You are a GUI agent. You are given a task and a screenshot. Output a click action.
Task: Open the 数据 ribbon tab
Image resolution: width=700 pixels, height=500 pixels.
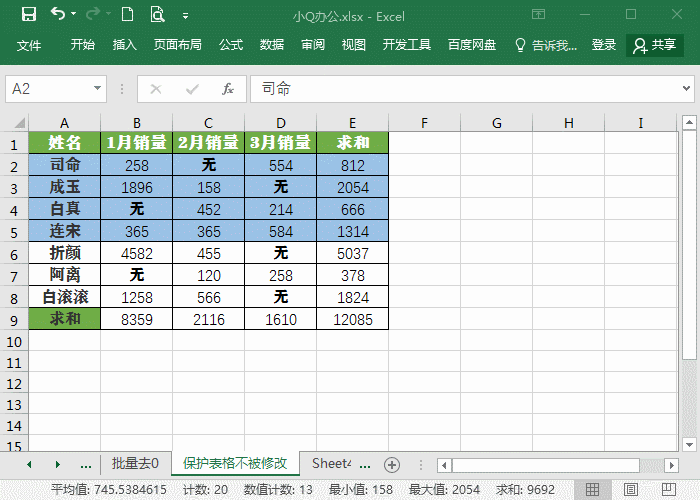click(x=272, y=45)
